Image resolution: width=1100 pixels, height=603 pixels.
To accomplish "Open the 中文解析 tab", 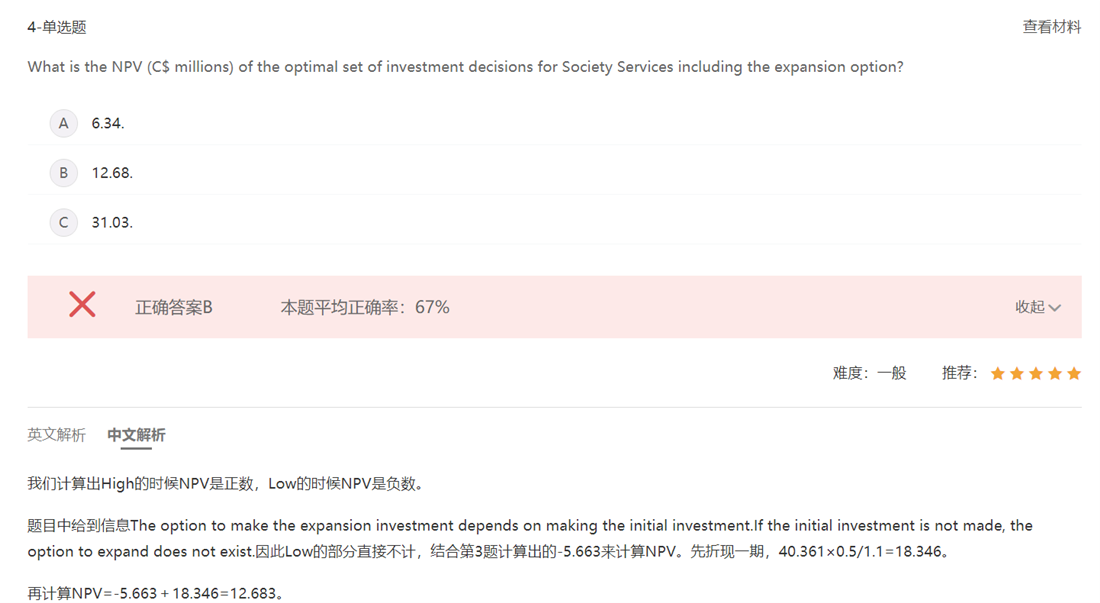I will pyautogui.click(x=136, y=435).
